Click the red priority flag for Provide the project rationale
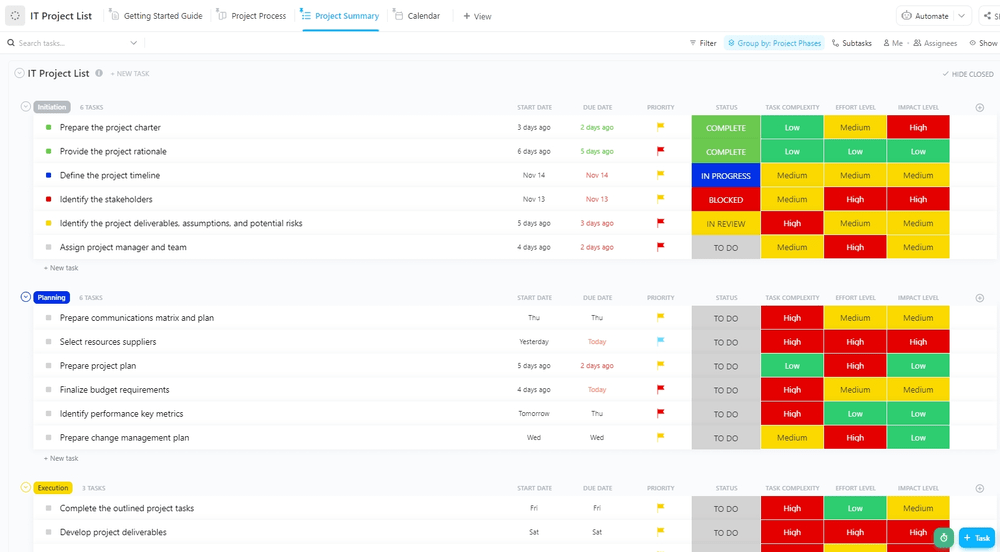The height and width of the screenshot is (552, 1000). 660,151
